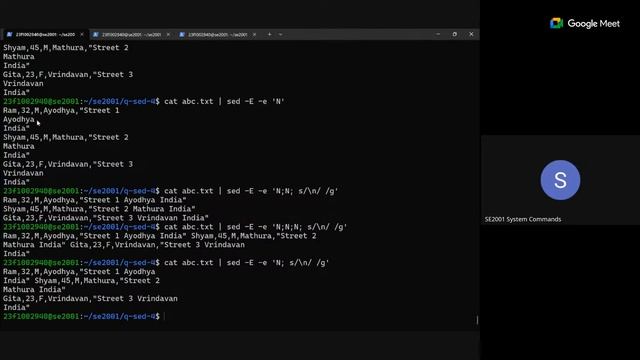The height and width of the screenshot is (360, 640).
Task: Click output line Shyam,45,M,Mathura,"Street 2 Mathura India"
Action: pos(99,209)
